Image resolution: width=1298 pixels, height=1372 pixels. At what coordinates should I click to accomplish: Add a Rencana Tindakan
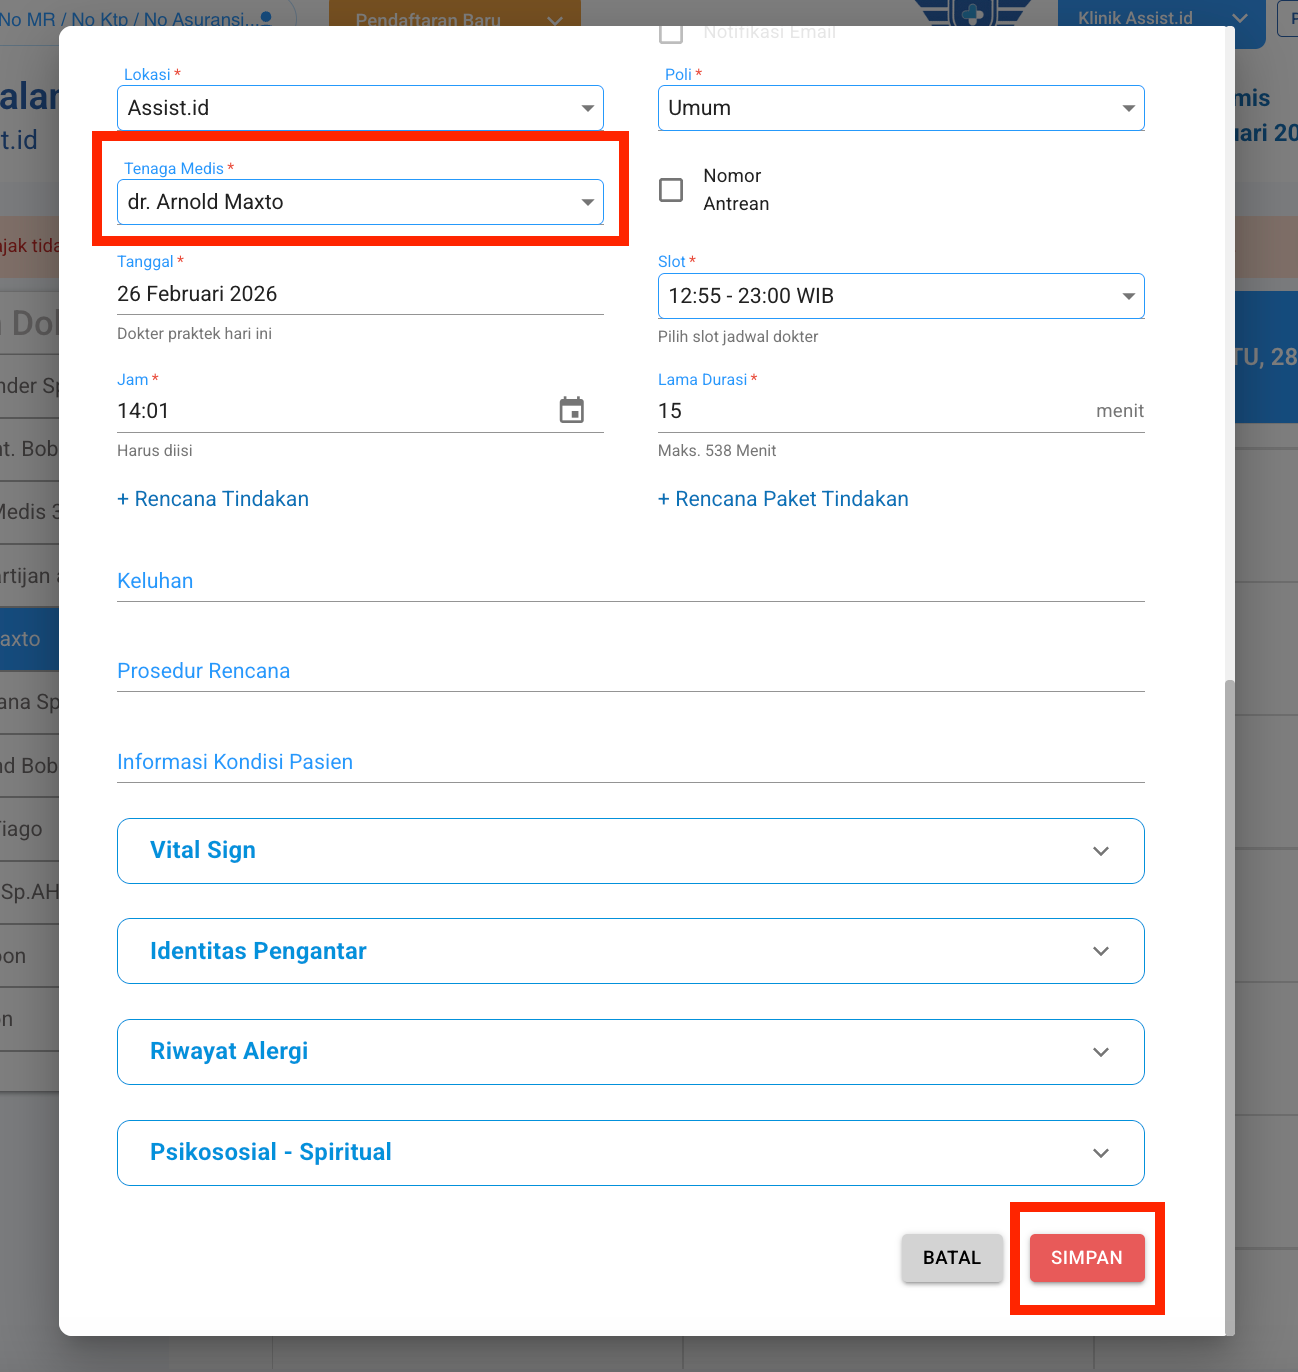point(213,499)
